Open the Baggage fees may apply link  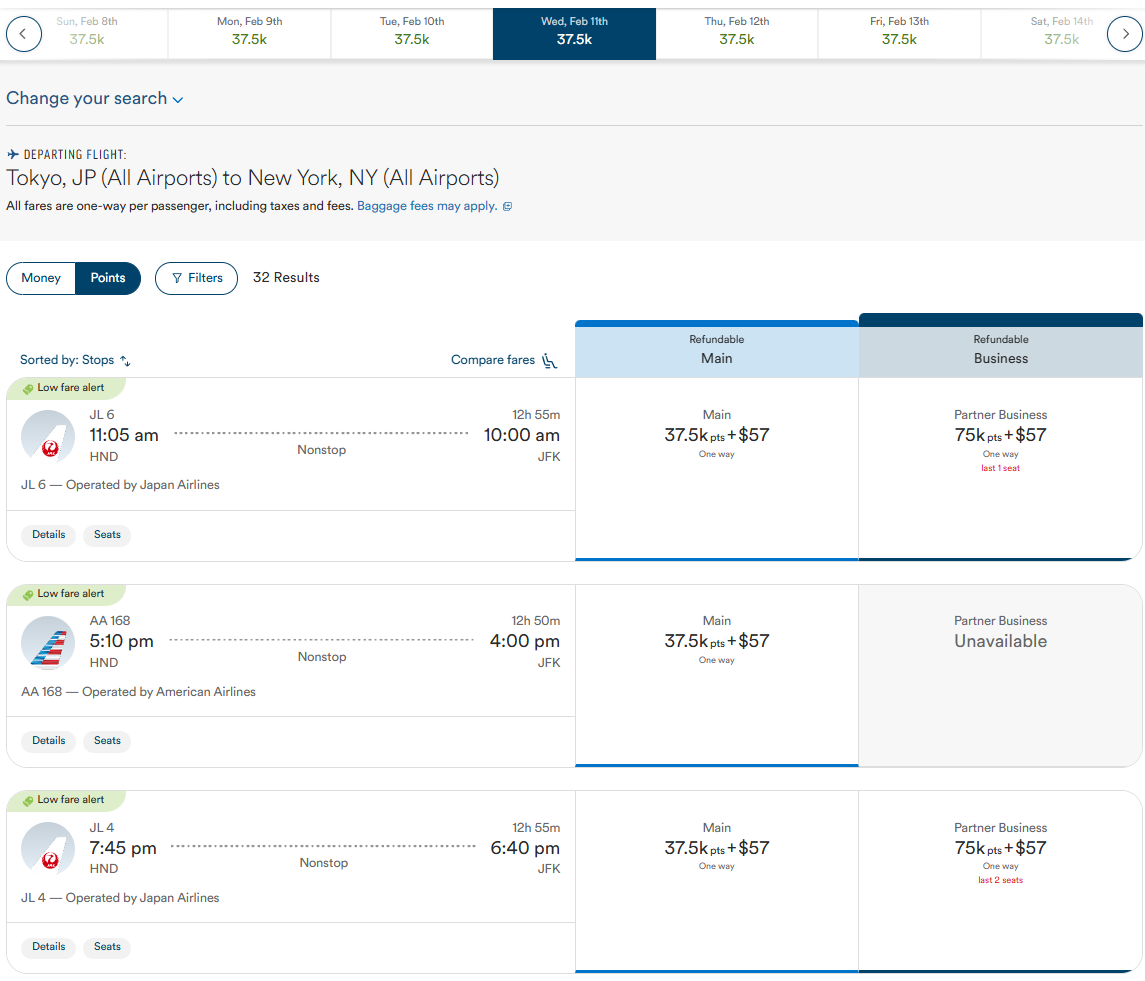pyautogui.click(x=427, y=206)
